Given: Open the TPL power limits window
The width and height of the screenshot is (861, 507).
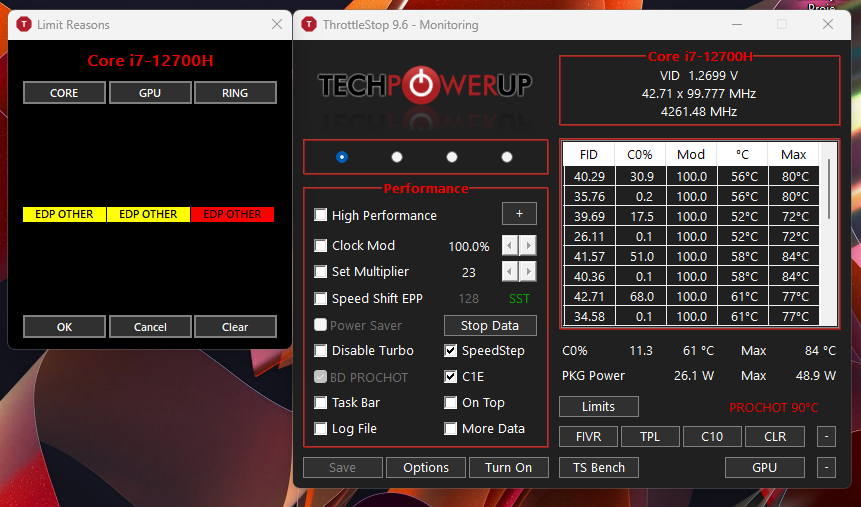Looking at the screenshot, I should 650,437.
